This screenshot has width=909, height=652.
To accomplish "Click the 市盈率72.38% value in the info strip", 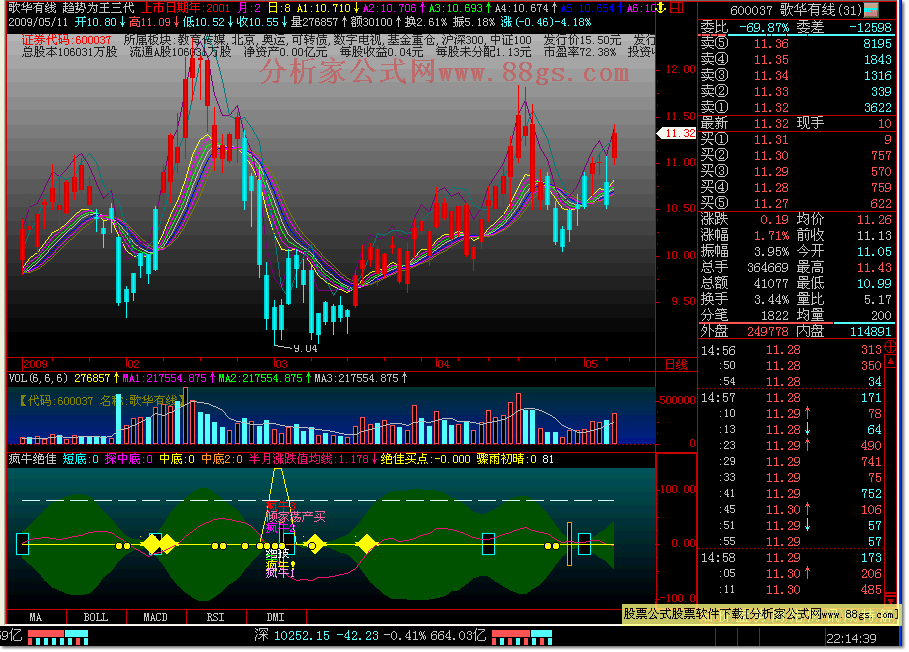I will point(580,52).
